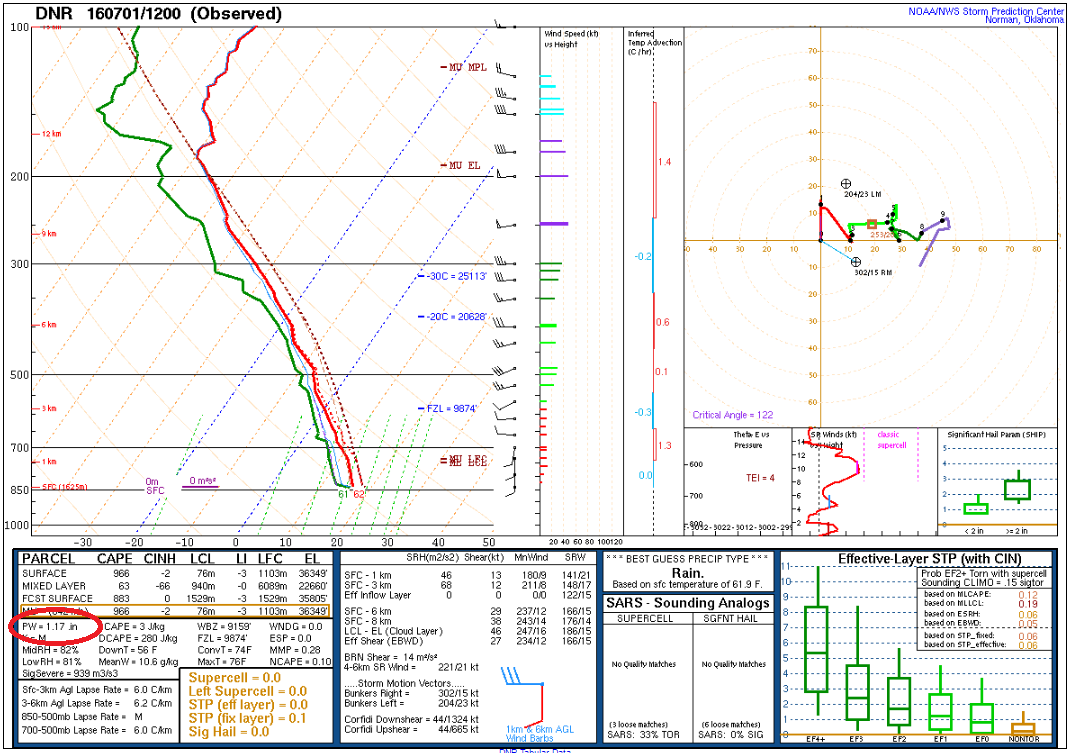The image size is (1073, 753).
Task: Click the Effective-Layer STP (with CIN) title
Action: pos(915,559)
